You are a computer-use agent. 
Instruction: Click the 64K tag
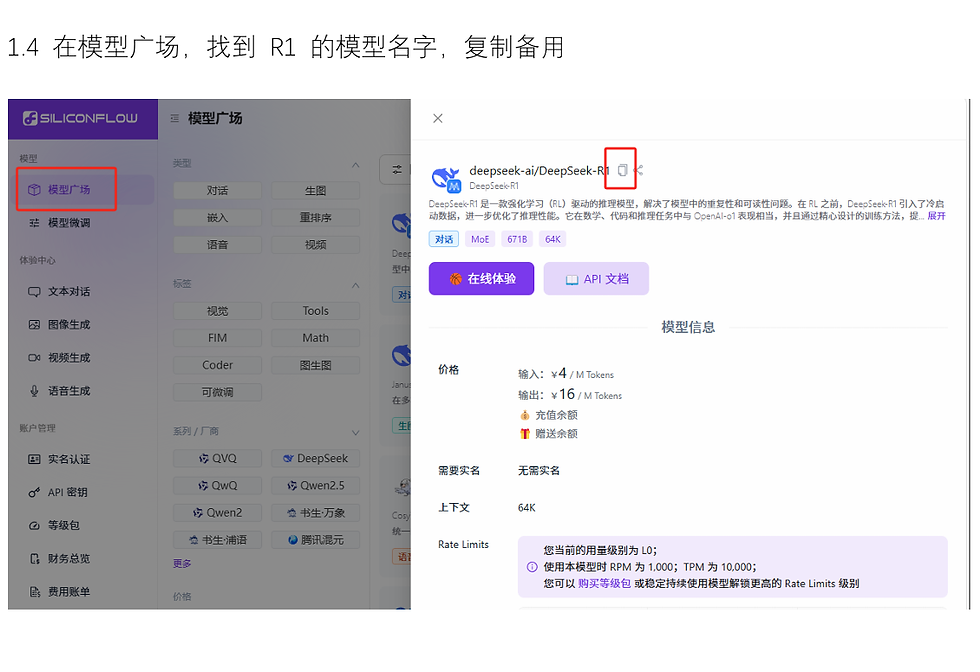point(552,239)
